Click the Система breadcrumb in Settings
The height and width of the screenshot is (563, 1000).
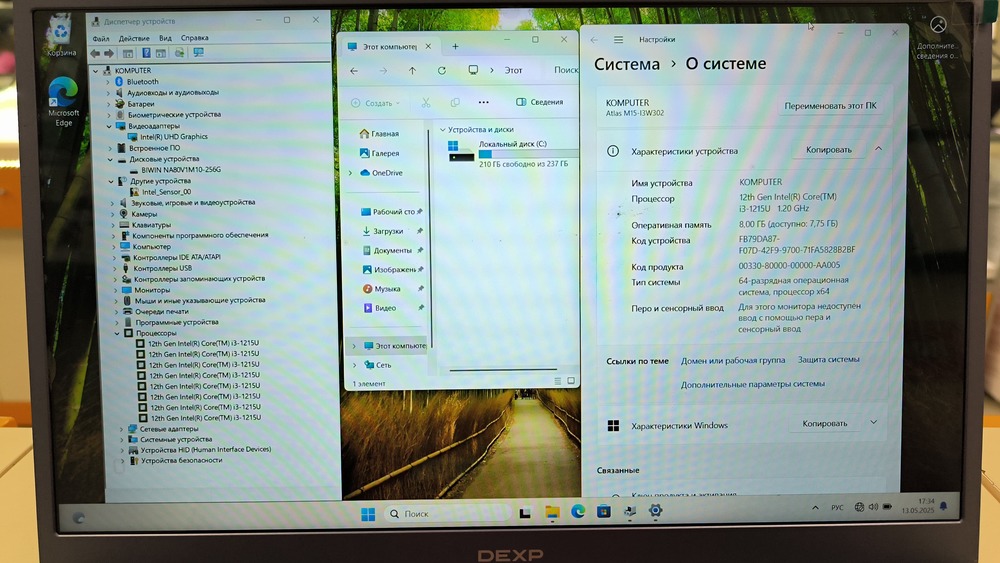(627, 64)
